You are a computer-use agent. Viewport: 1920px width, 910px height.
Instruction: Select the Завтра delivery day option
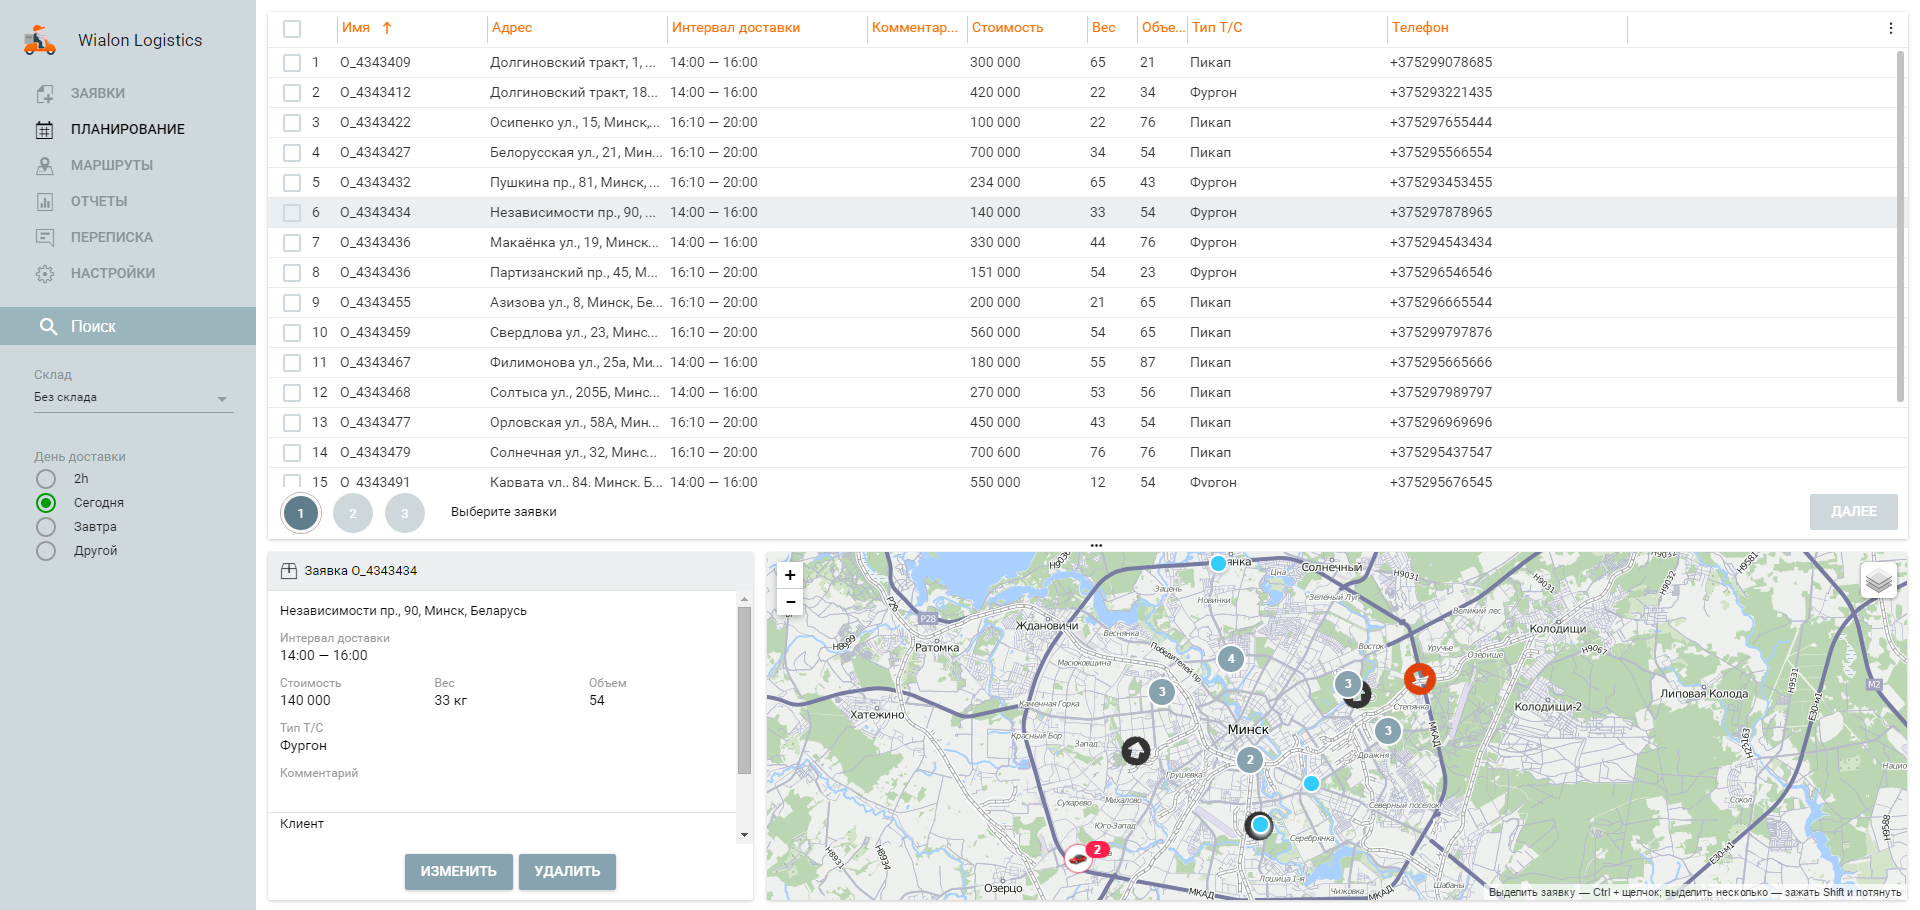click(x=46, y=527)
